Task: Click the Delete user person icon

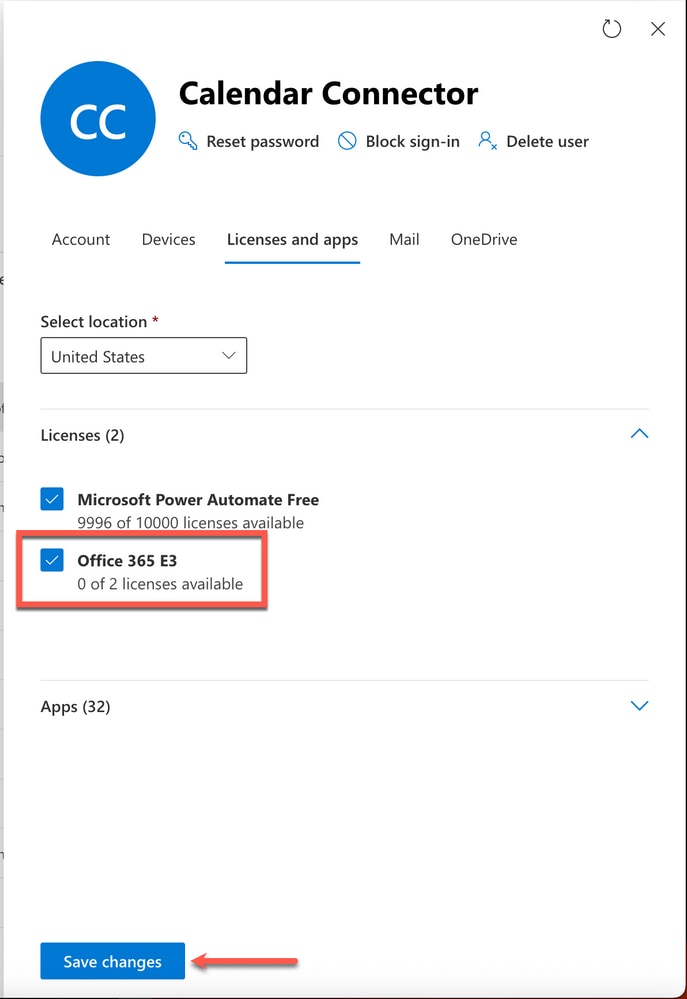Action: pyautogui.click(x=488, y=141)
